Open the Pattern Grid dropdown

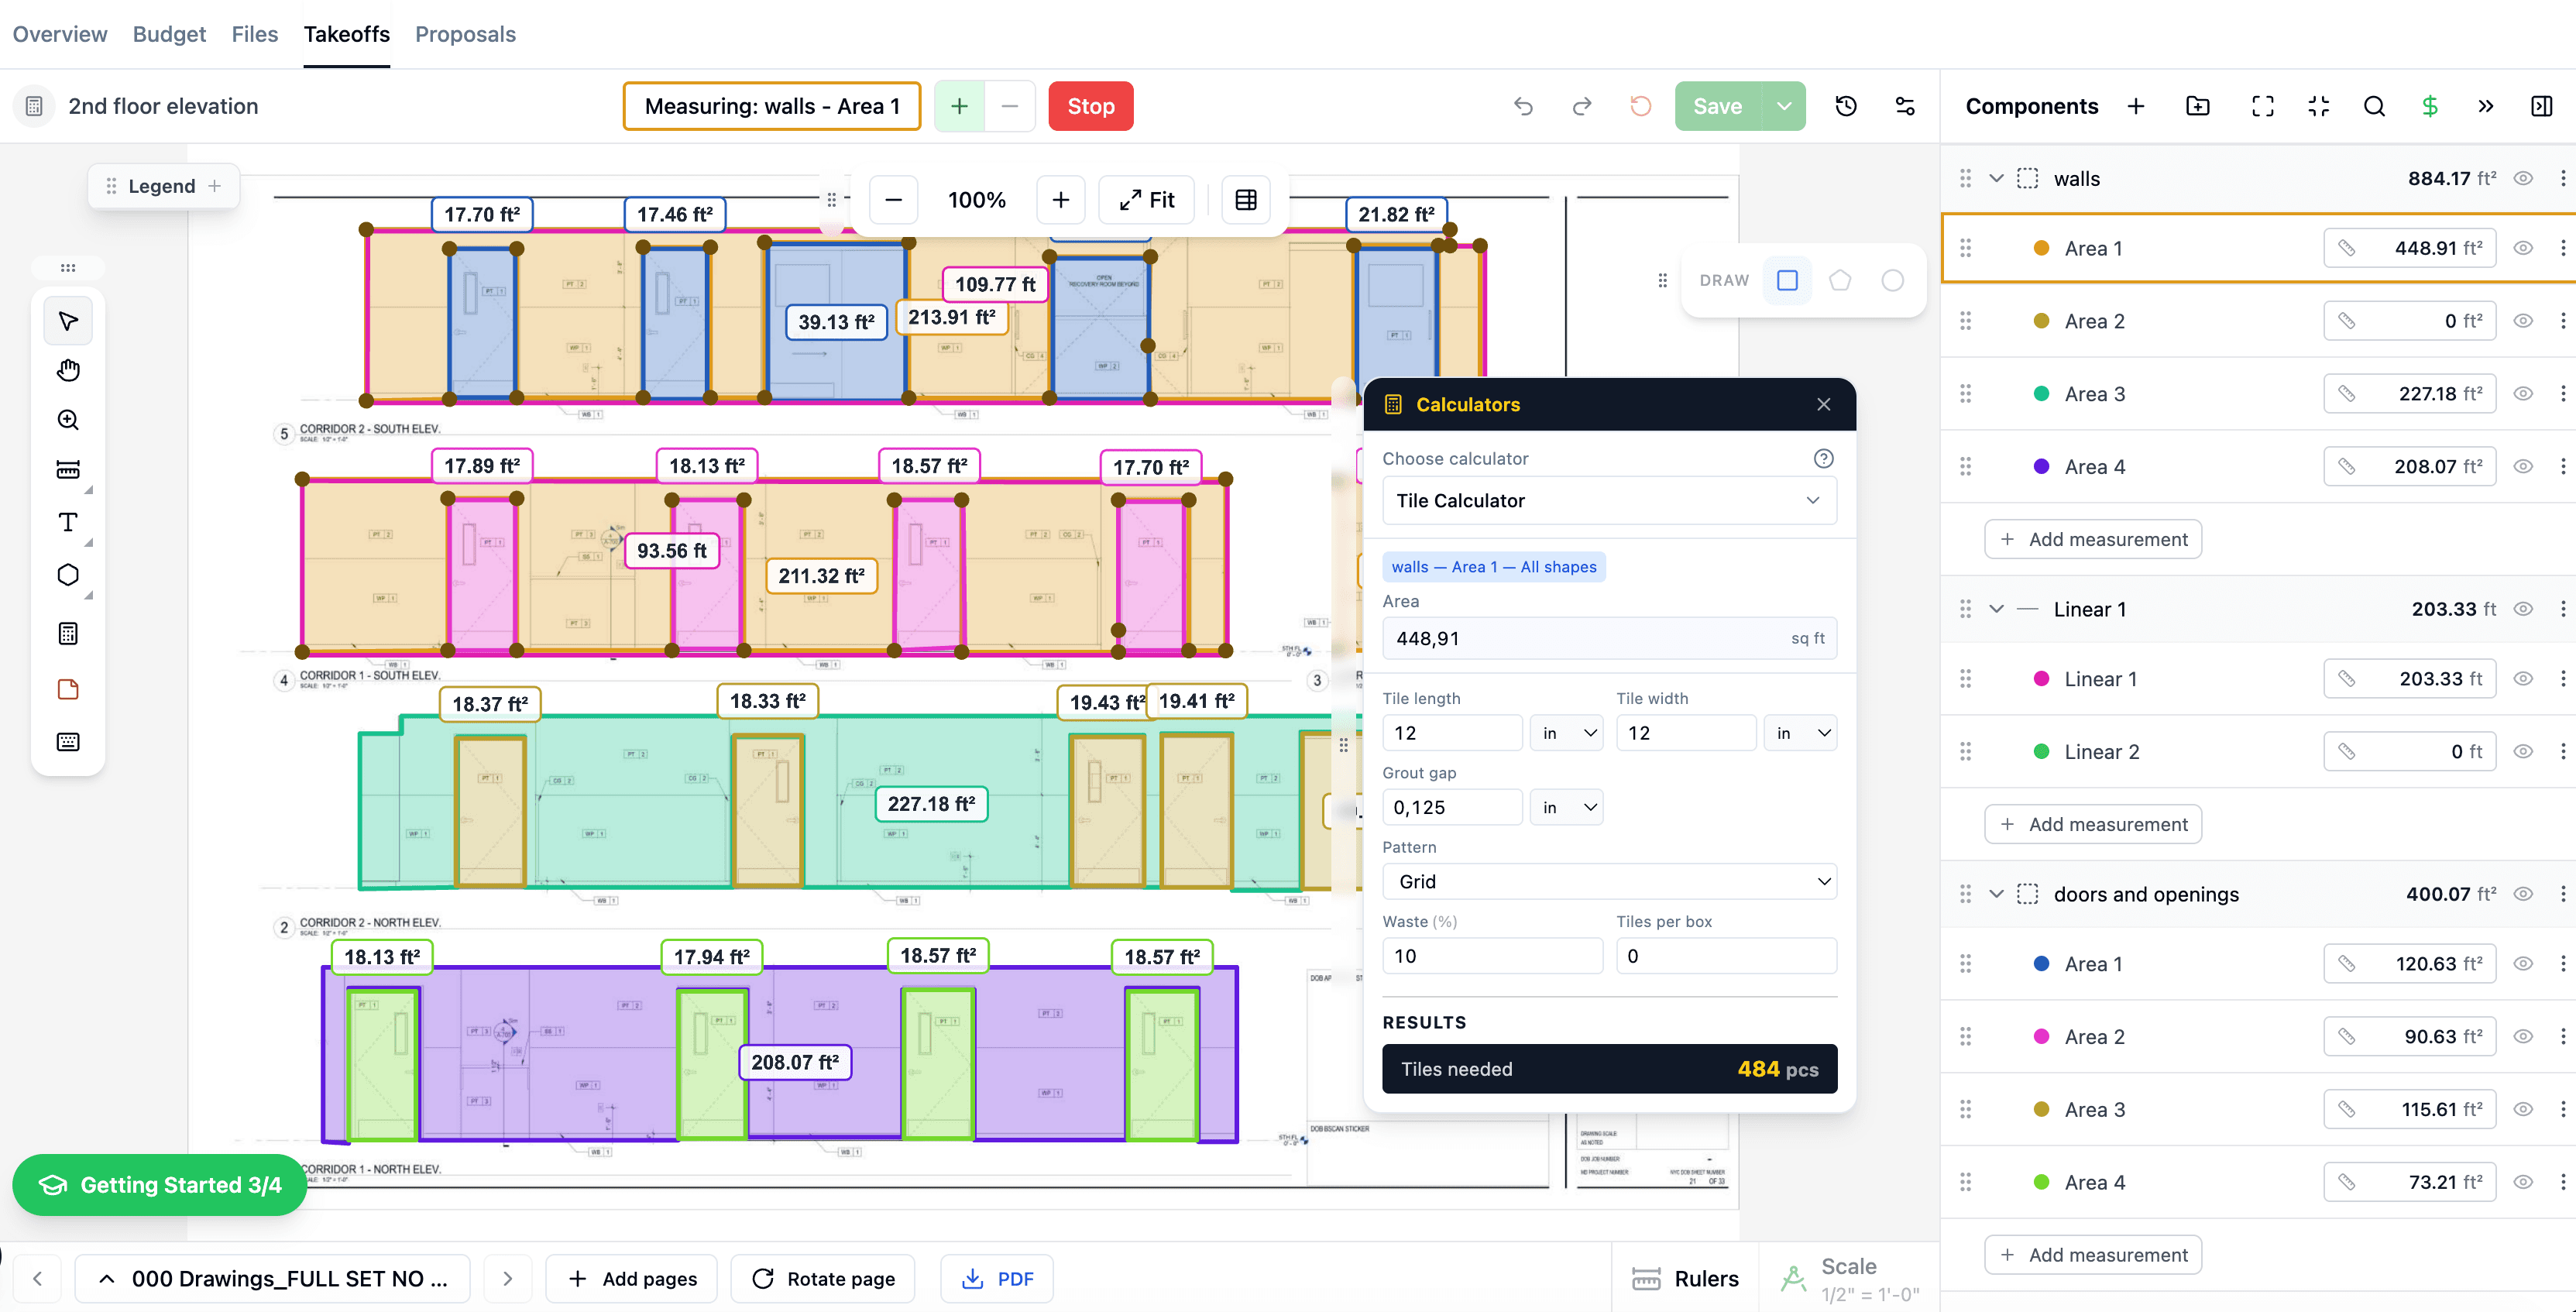(1609, 881)
